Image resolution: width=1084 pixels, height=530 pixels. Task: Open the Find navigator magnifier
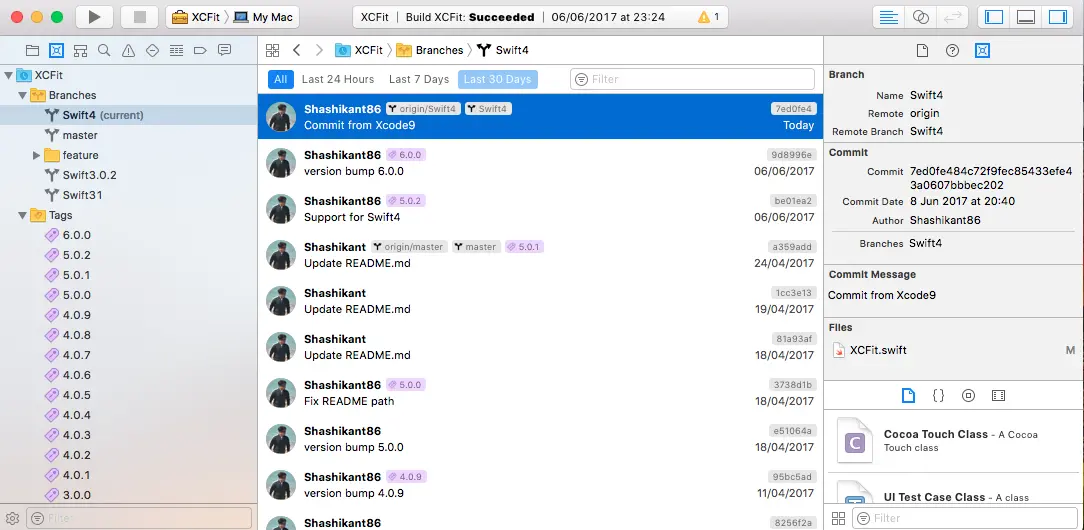point(104,50)
